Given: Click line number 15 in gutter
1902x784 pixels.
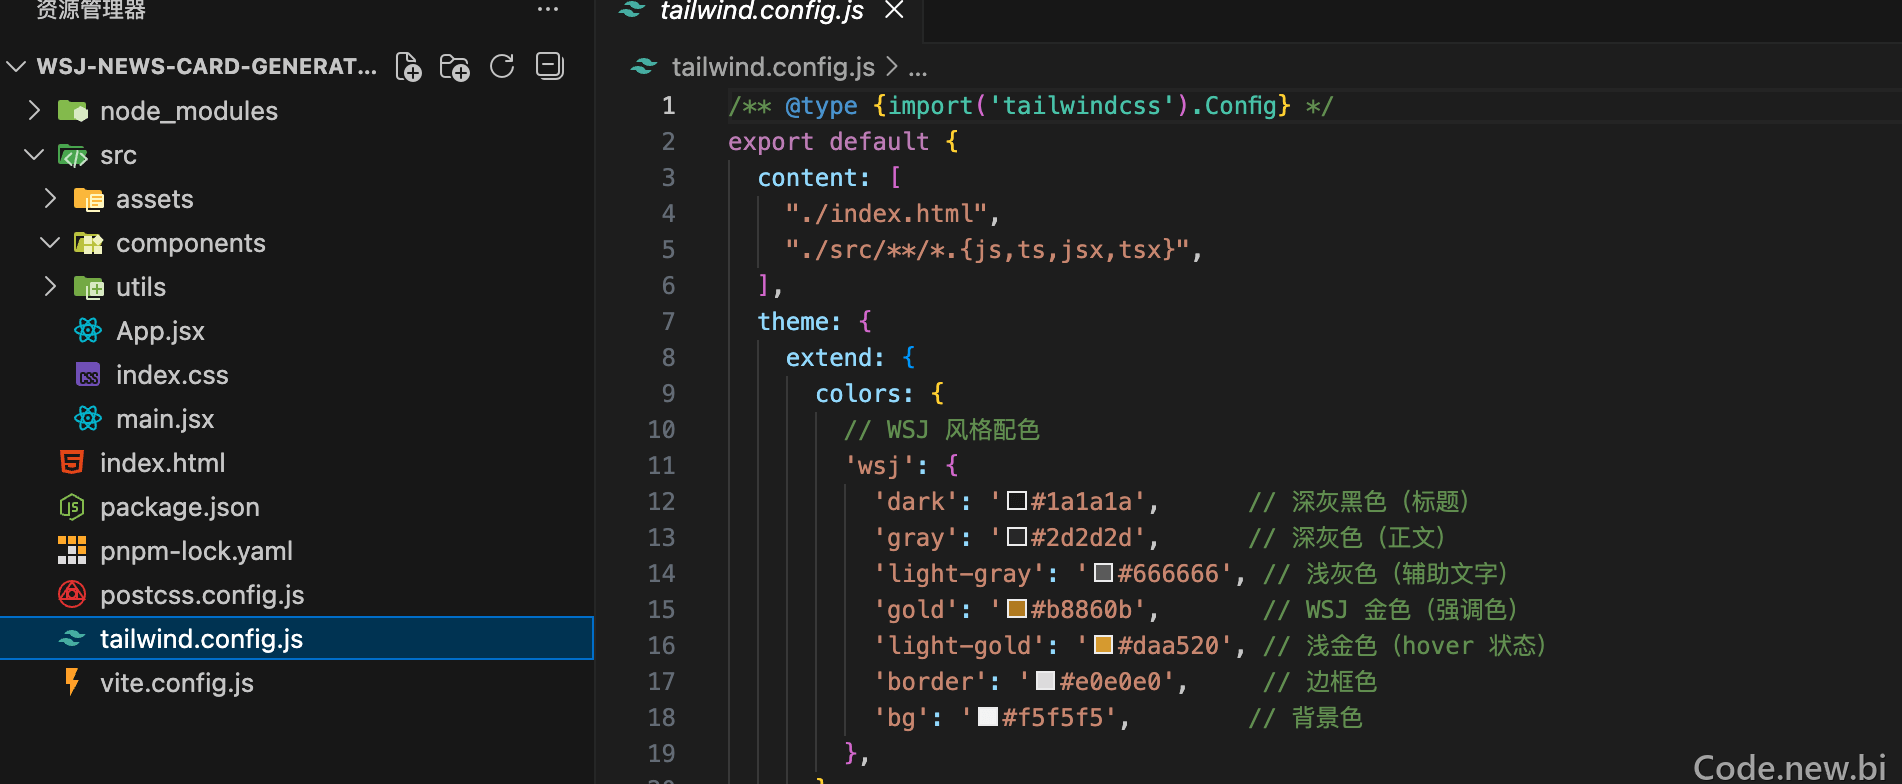Looking at the screenshot, I should click(x=661, y=610).
